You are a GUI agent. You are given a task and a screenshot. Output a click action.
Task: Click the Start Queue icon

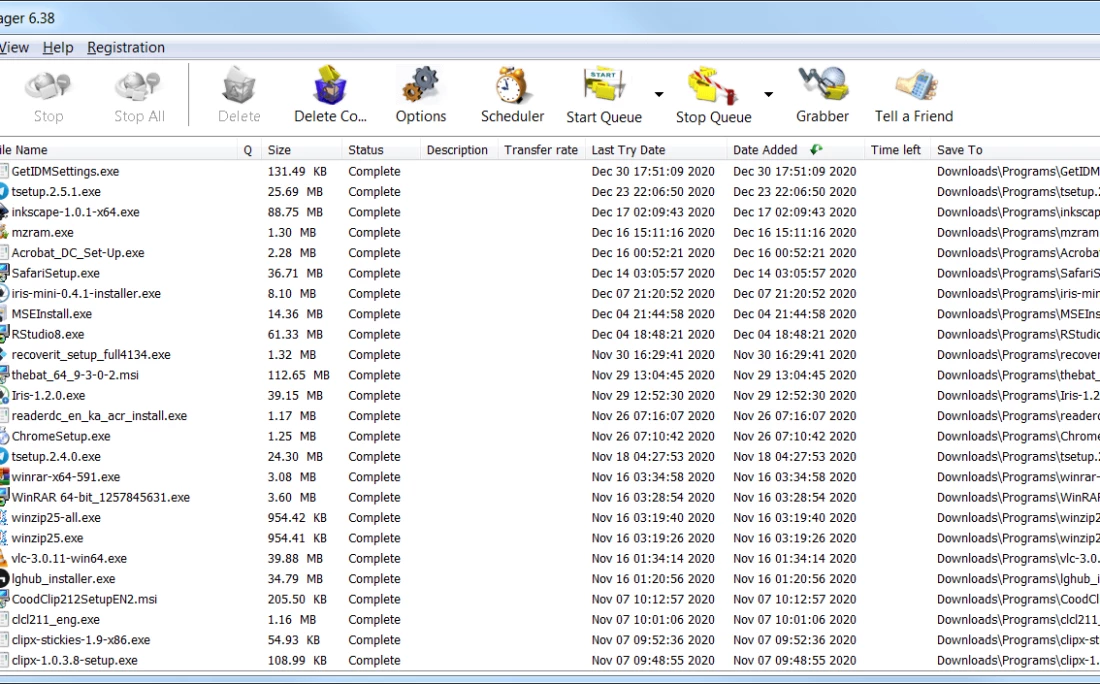click(x=603, y=87)
